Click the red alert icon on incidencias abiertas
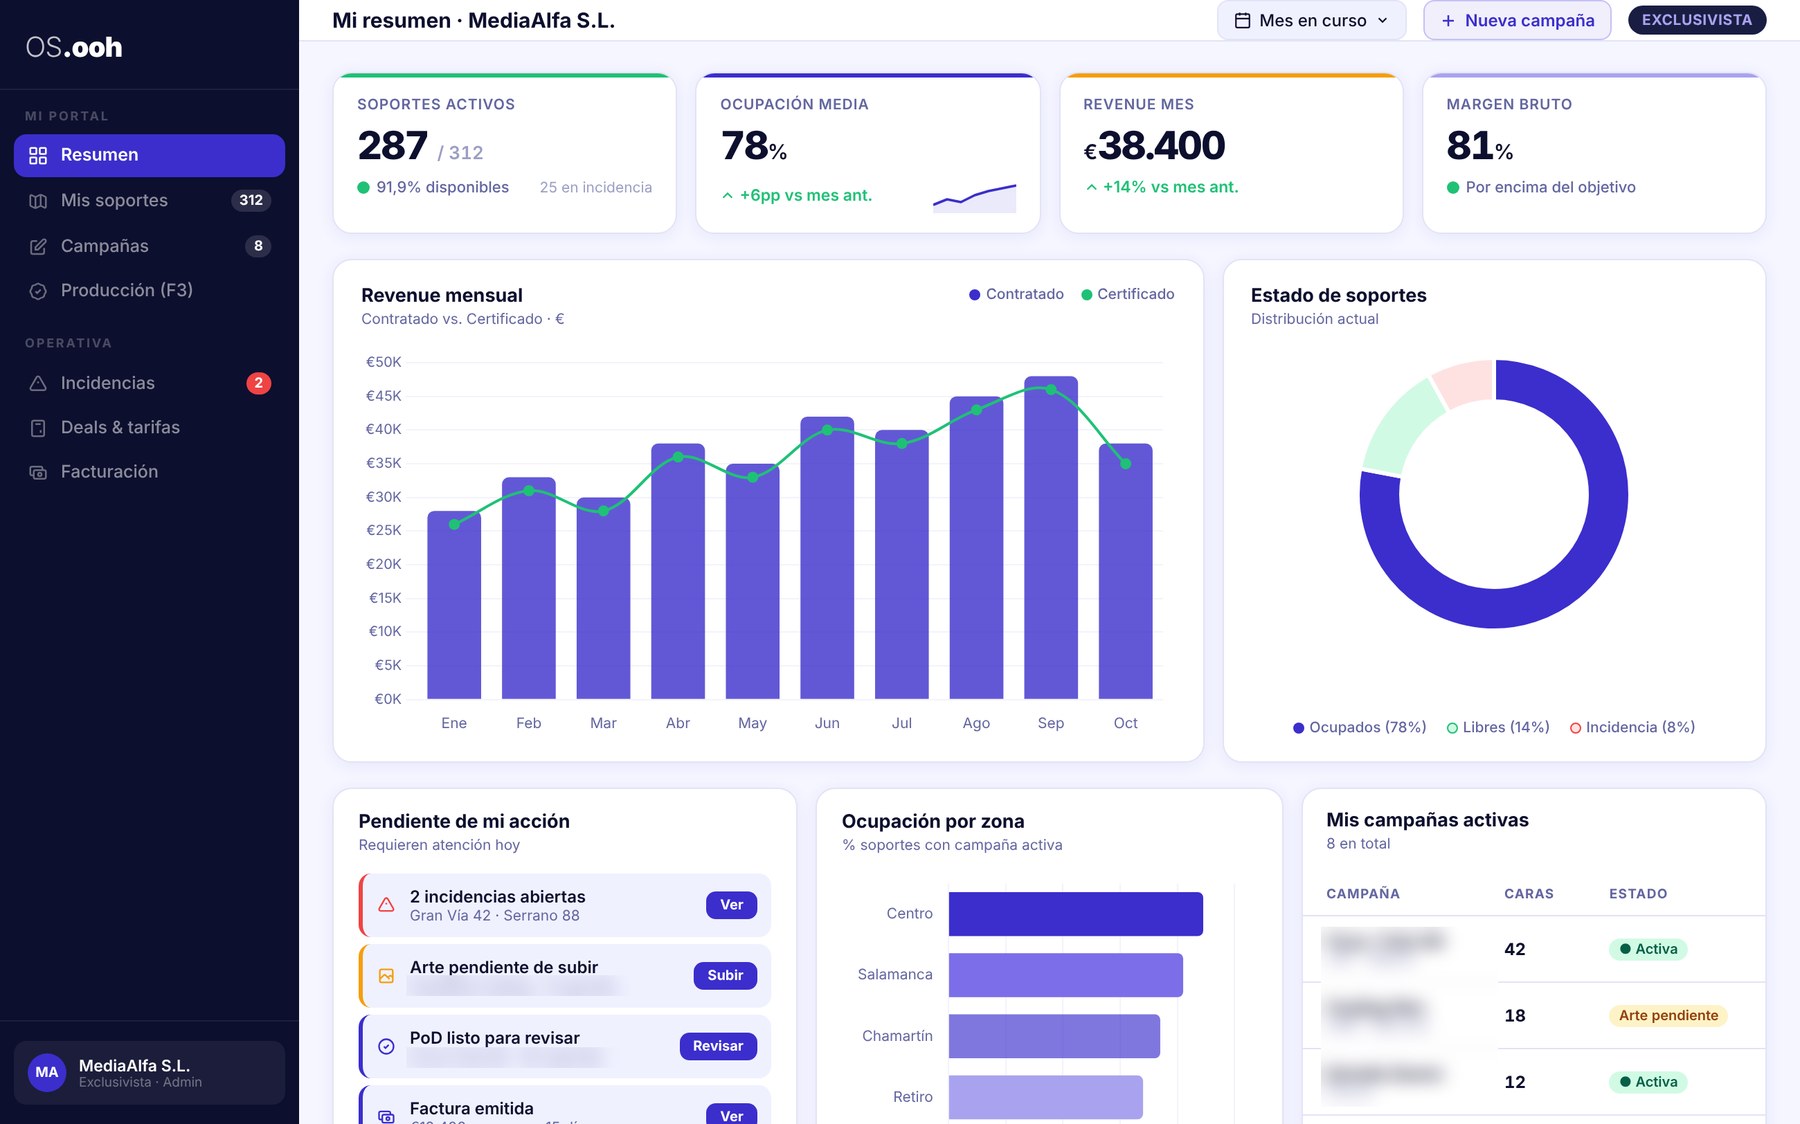 point(386,905)
